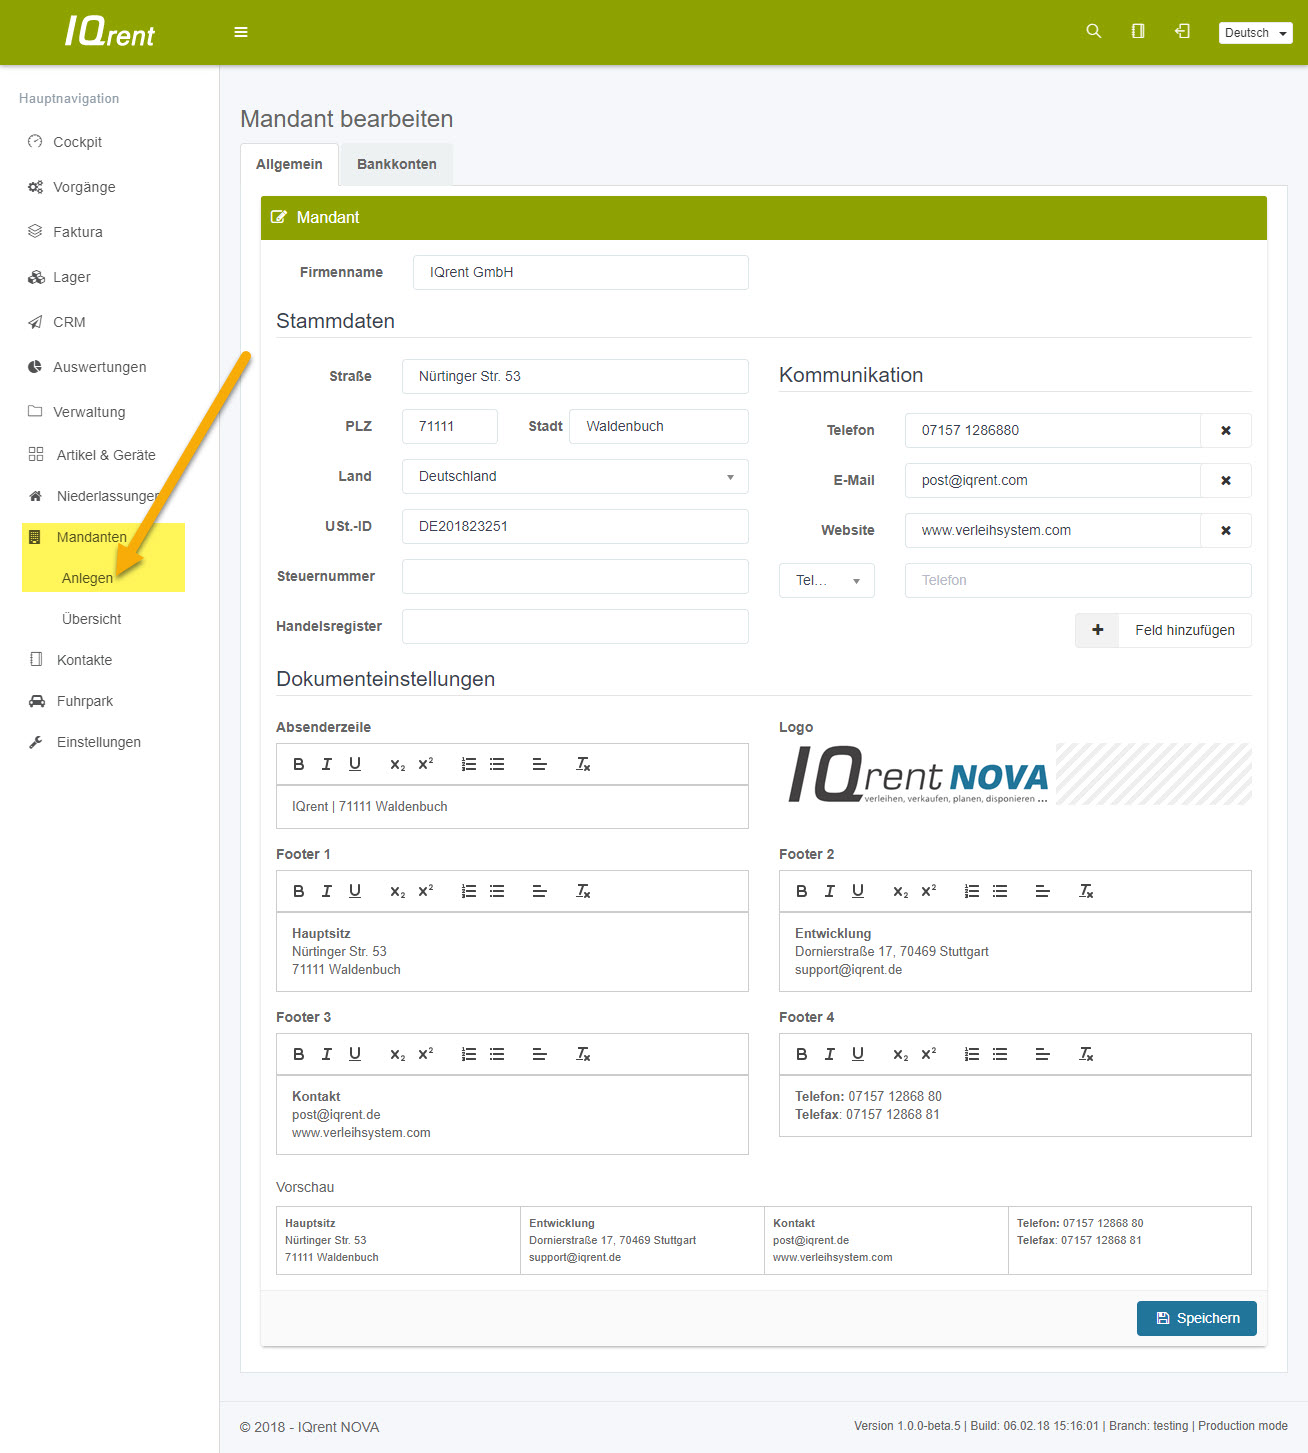1308x1453 pixels.
Task: Insert ordered list in Absenderzeile editor
Action: (x=469, y=764)
